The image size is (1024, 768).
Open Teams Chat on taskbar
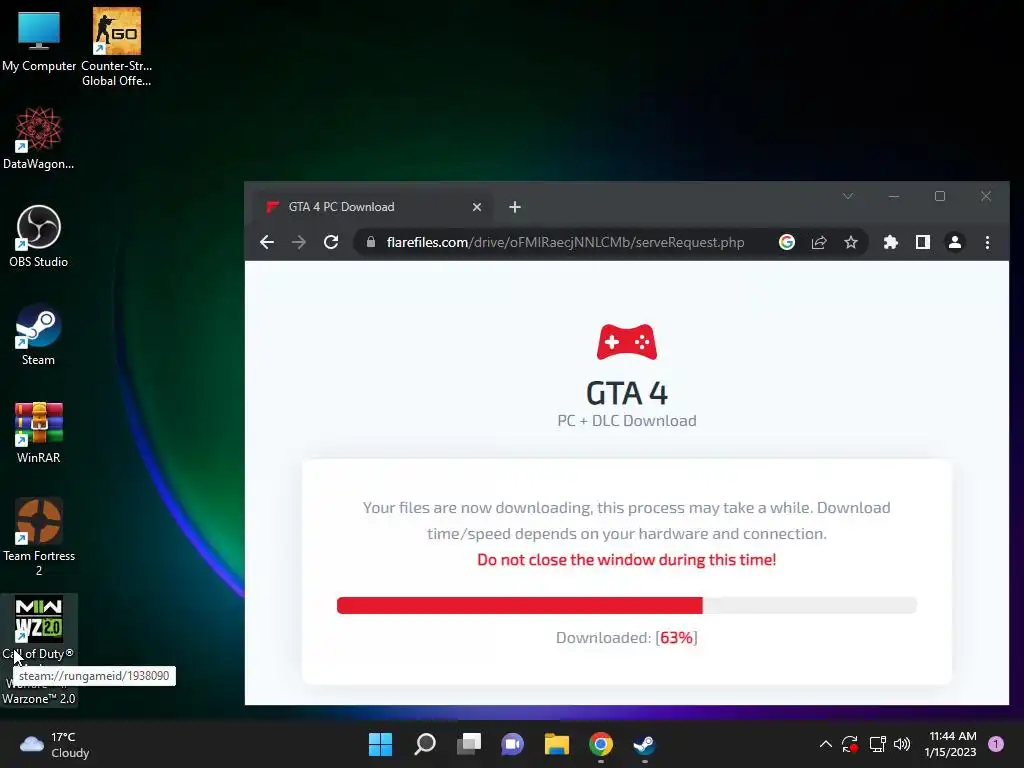tap(513, 744)
